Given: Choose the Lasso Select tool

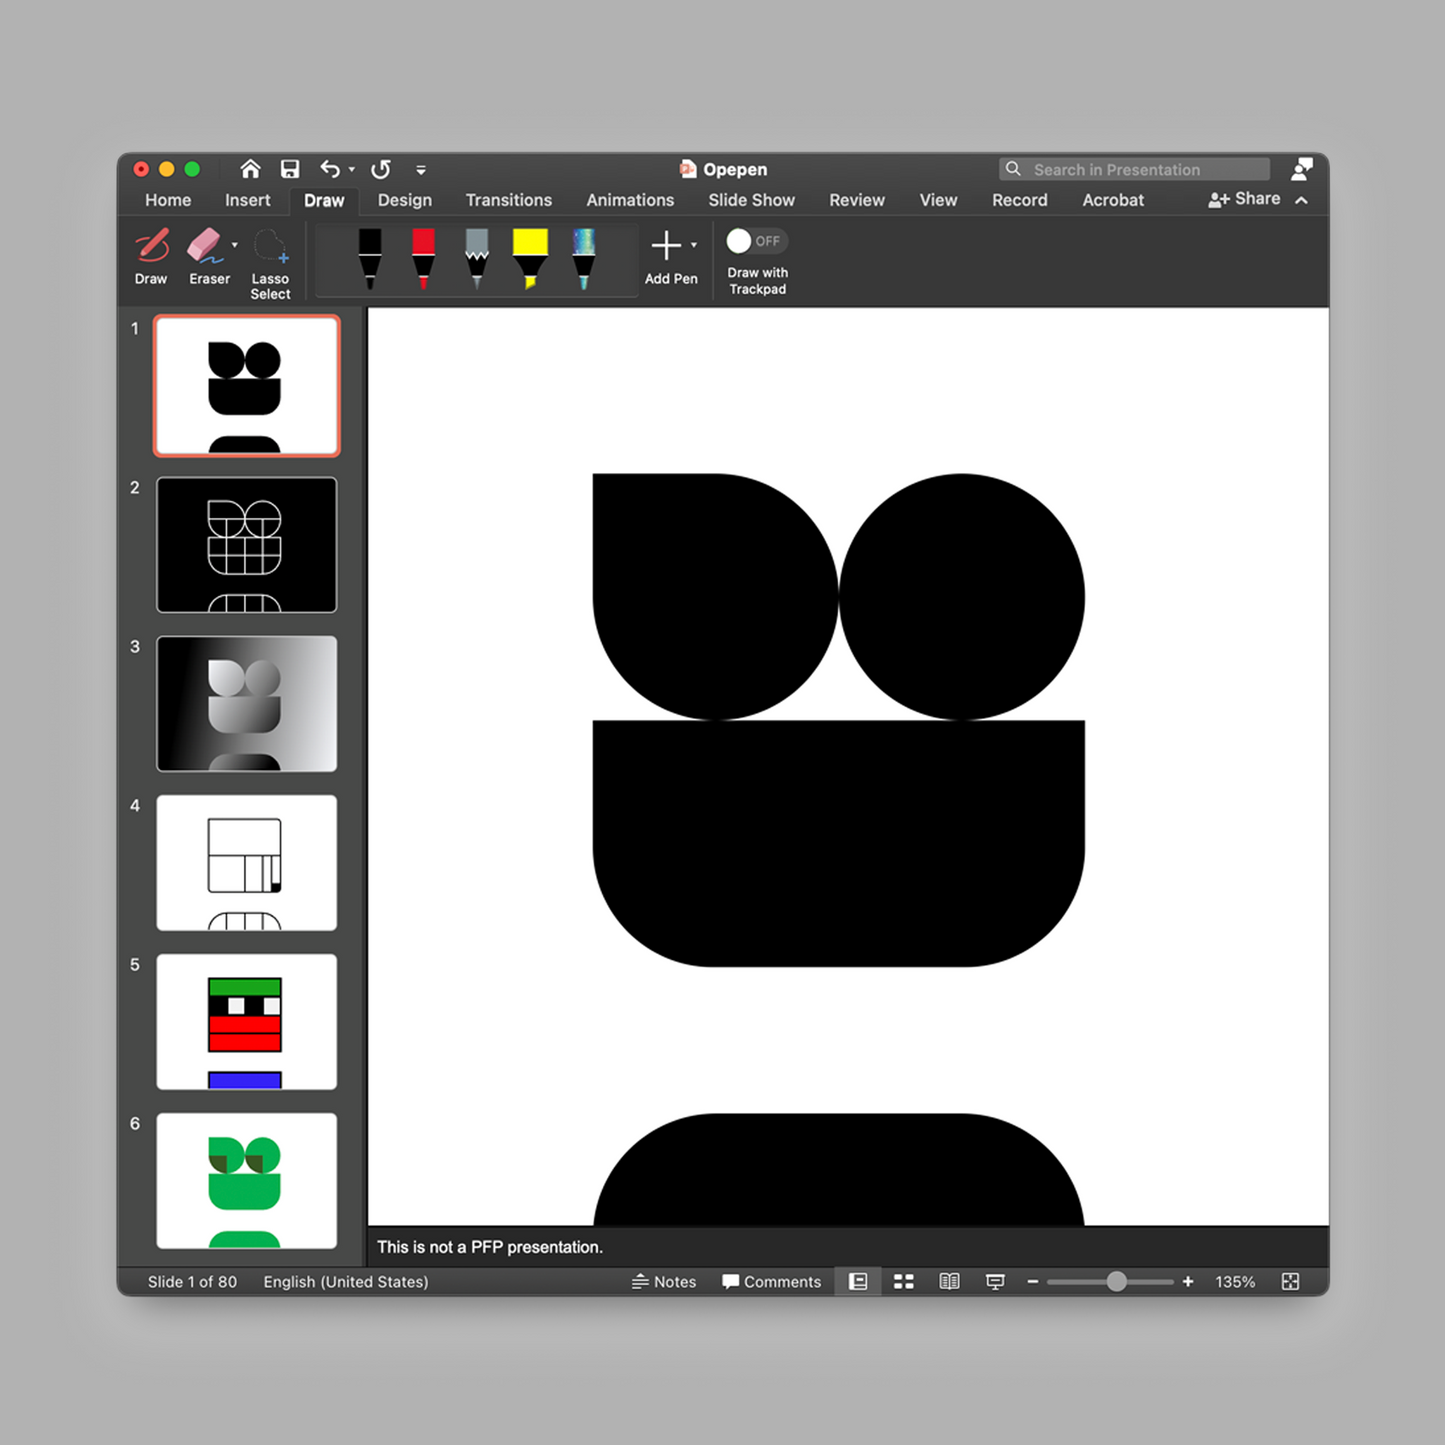Looking at the screenshot, I should pos(270,264).
